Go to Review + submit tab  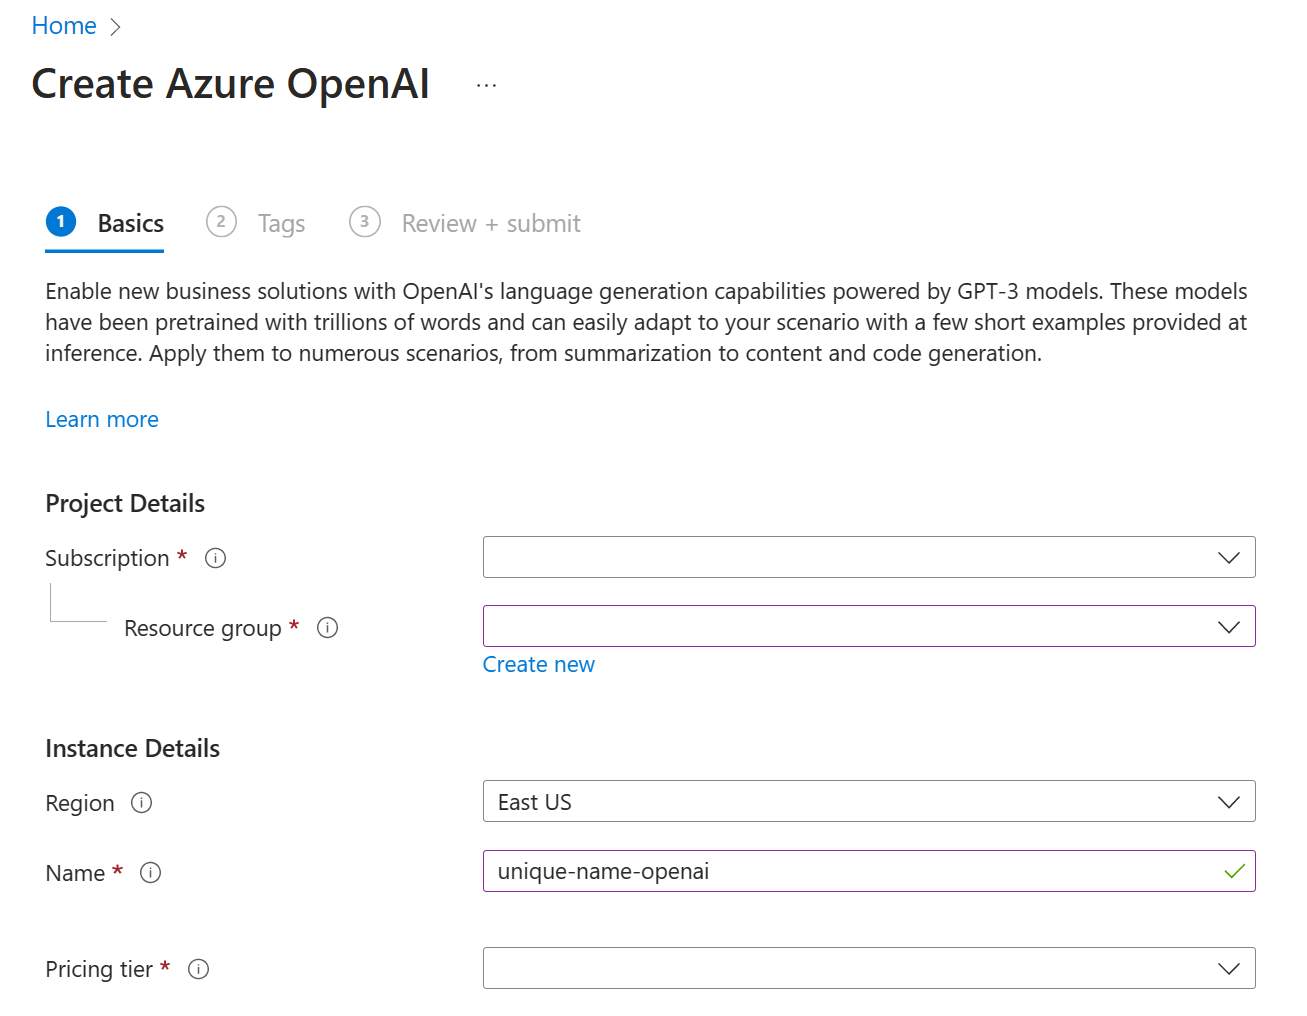point(490,223)
